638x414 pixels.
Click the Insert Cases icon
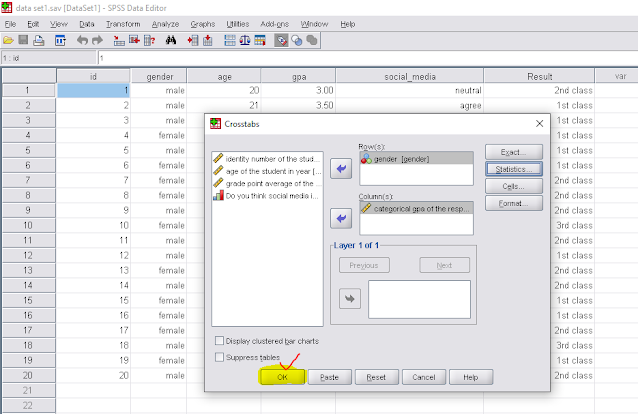pyautogui.click(x=192, y=40)
